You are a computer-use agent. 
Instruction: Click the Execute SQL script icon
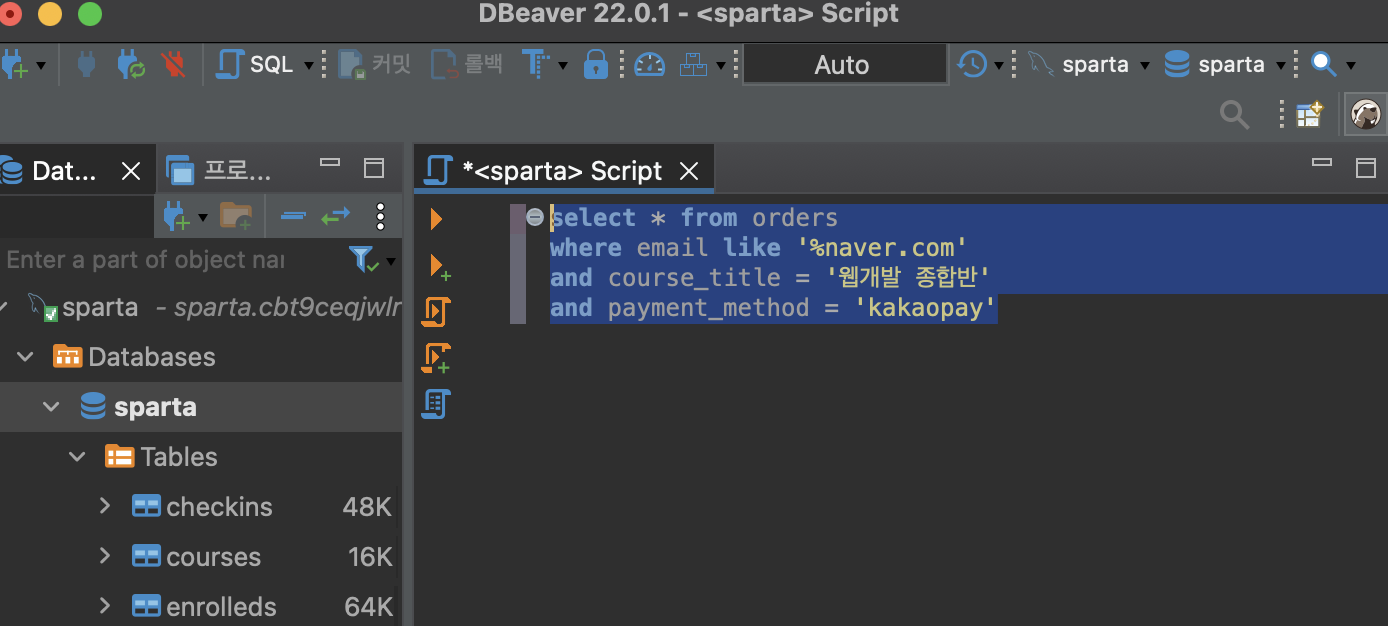click(436, 312)
